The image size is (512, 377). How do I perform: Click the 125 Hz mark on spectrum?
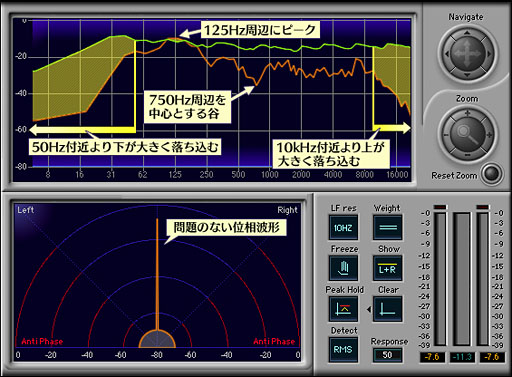pyautogui.click(x=175, y=174)
